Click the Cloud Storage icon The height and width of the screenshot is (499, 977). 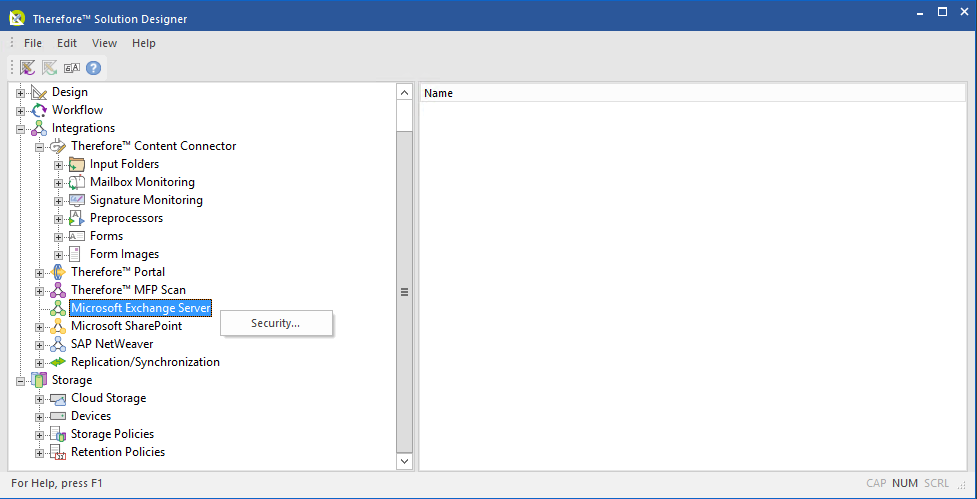[58, 399]
